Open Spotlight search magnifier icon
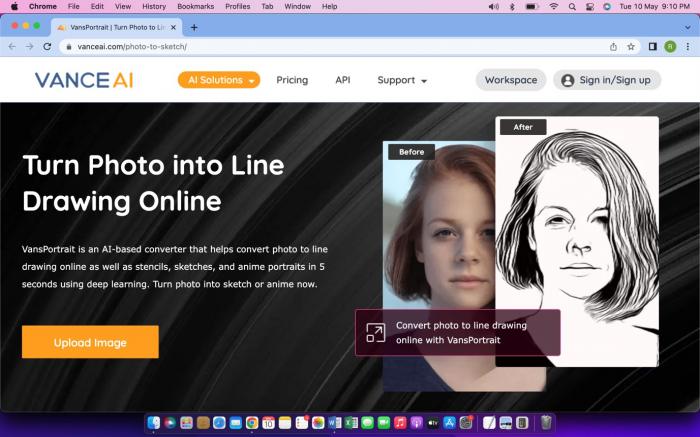Viewport: 700px width, 437px height. tap(572, 6)
